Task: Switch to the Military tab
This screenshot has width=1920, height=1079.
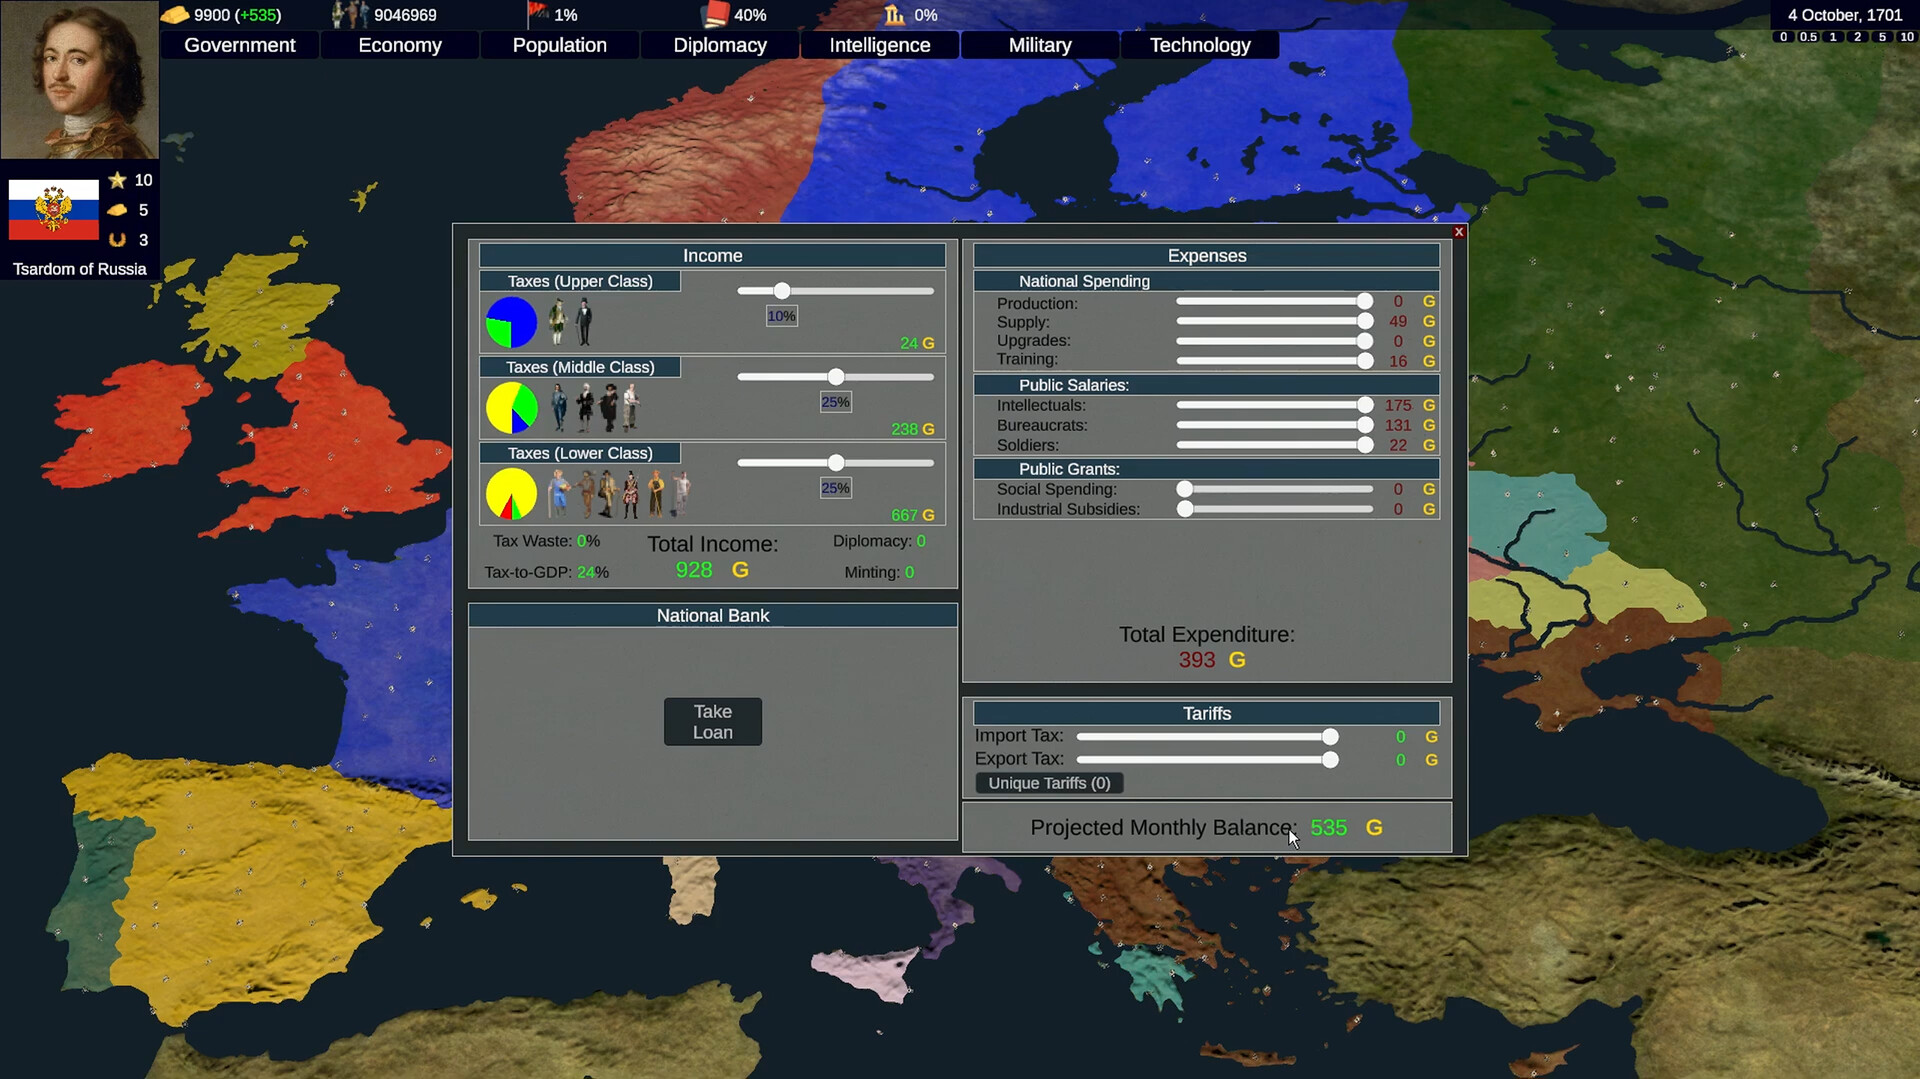Action: pyautogui.click(x=1039, y=45)
